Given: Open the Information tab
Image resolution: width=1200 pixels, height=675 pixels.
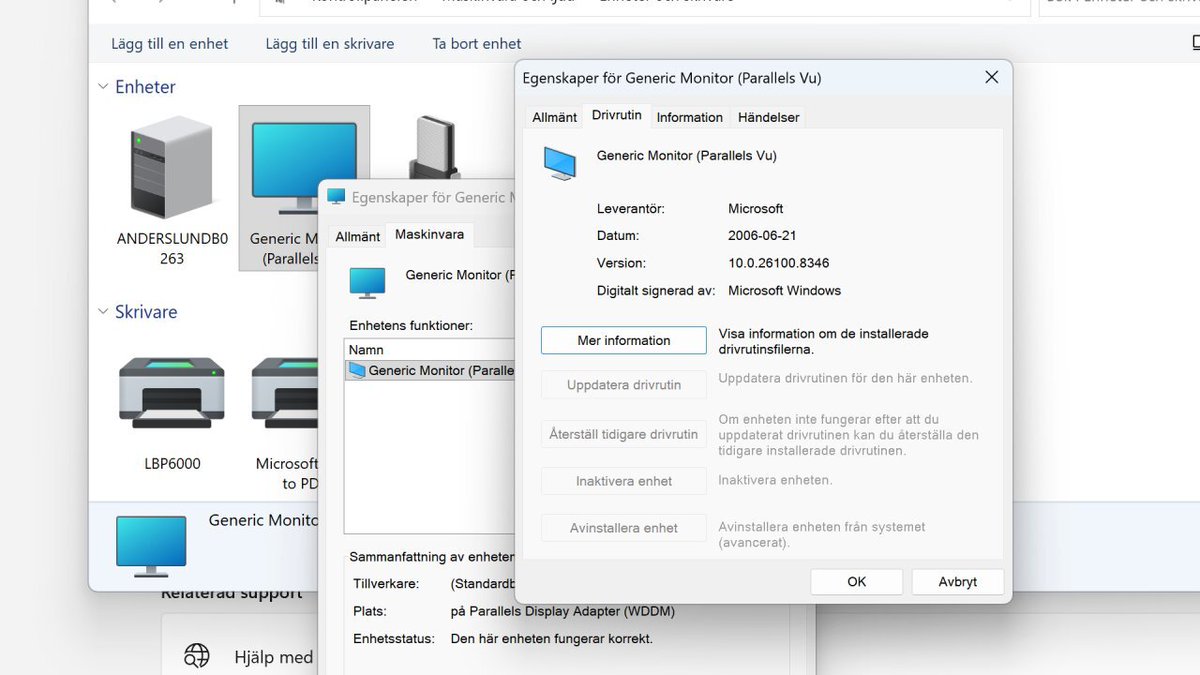Looking at the screenshot, I should 689,117.
